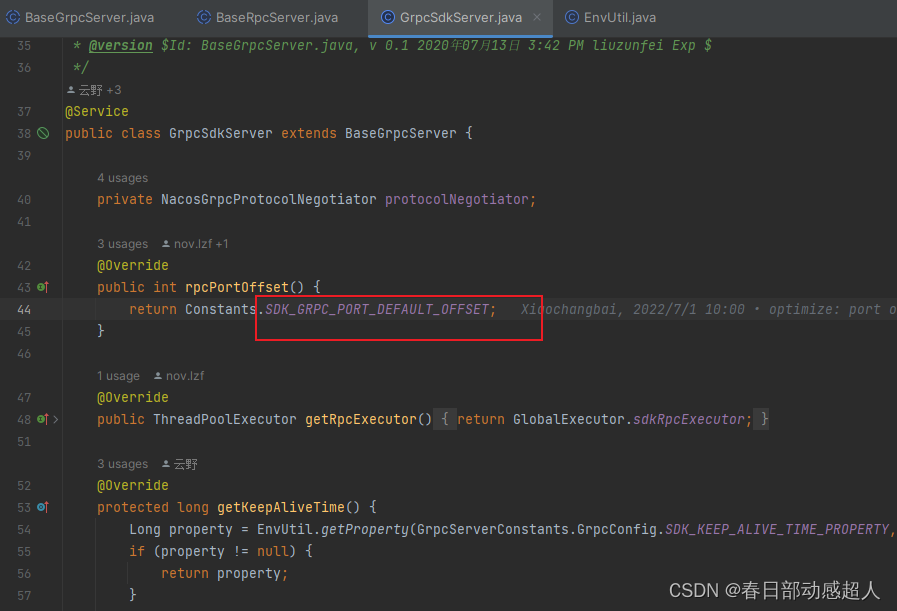Click the @Override annotation on line 42
The width and height of the screenshot is (897, 611).
point(133,265)
